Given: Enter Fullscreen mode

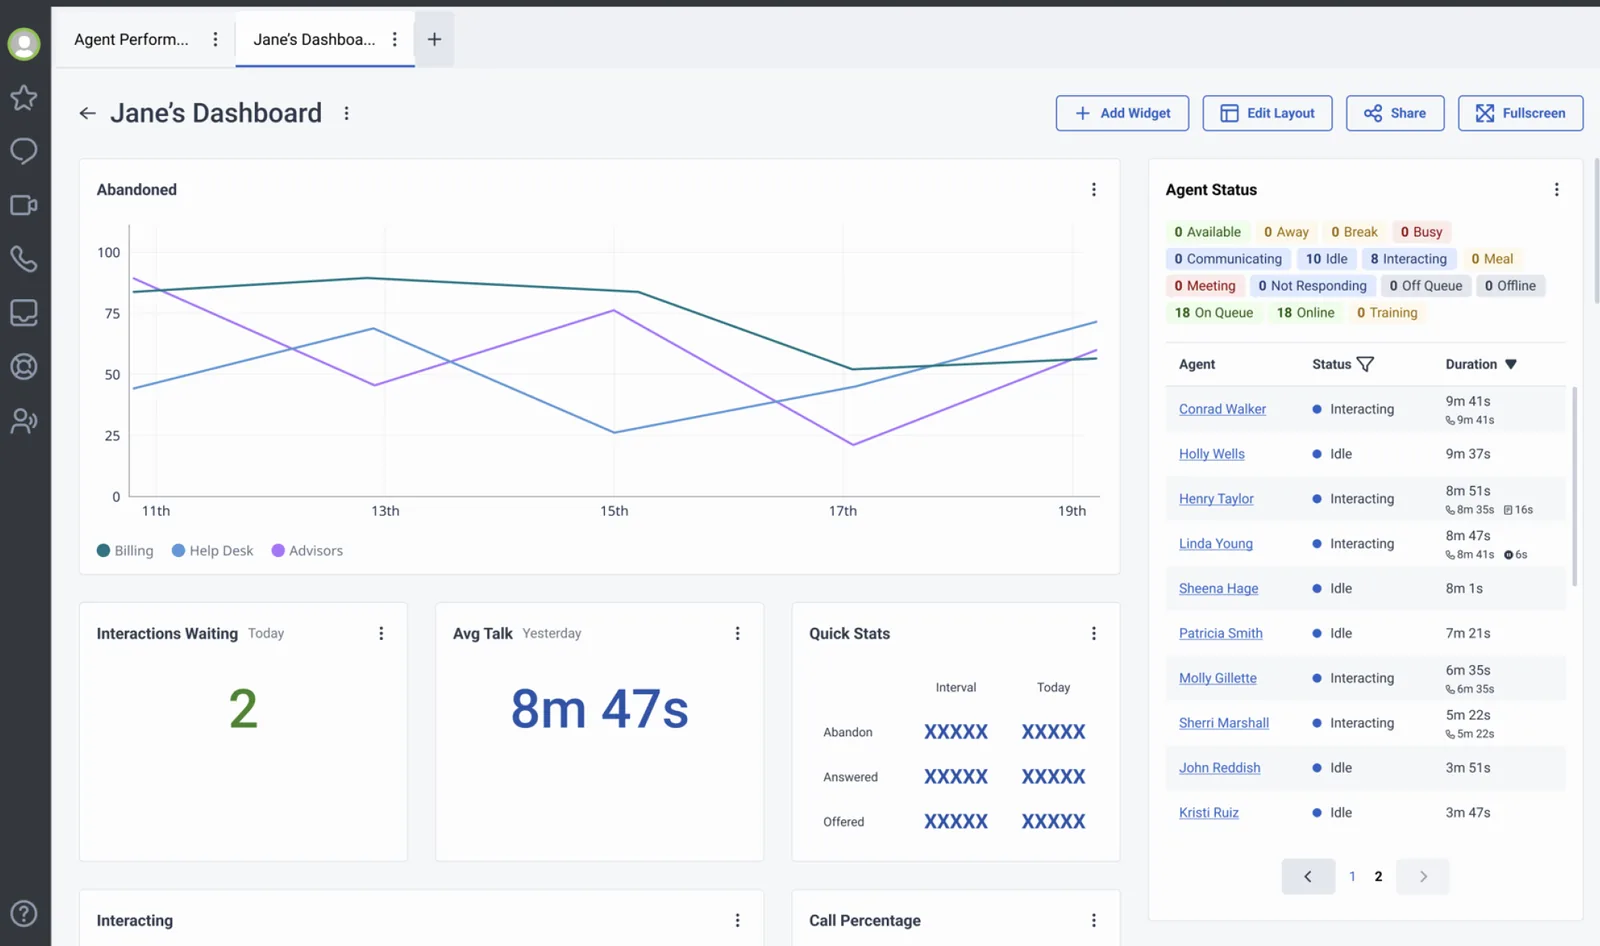Looking at the screenshot, I should coord(1520,113).
